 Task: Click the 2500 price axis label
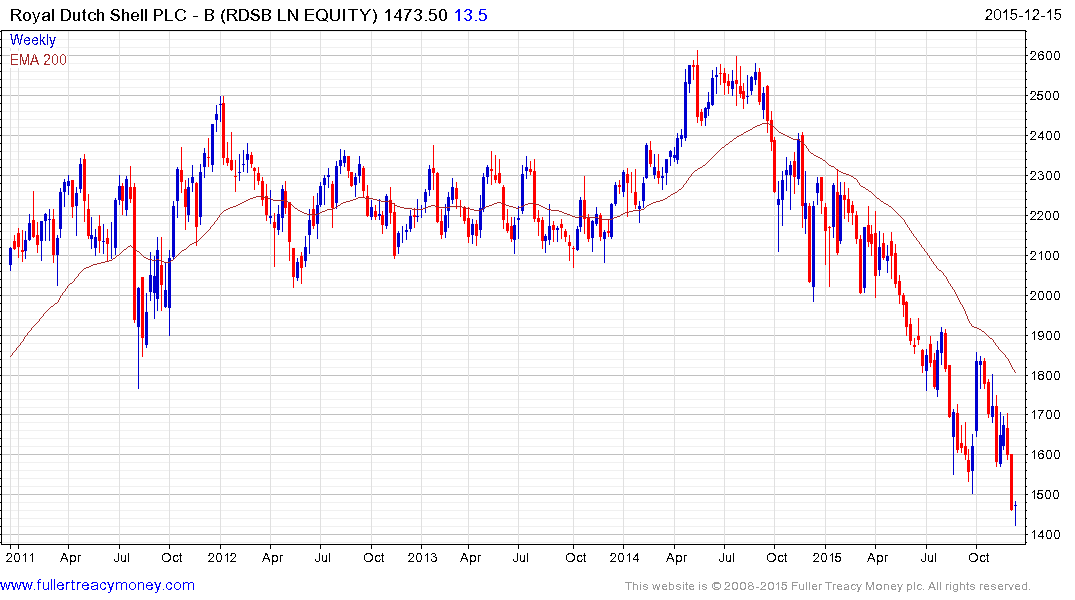point(1045,95)
